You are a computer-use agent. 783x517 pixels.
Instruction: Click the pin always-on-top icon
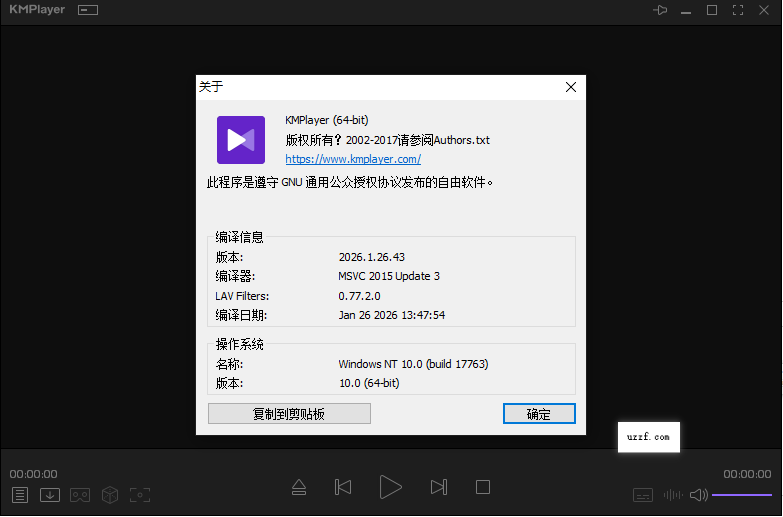(660, 10)
